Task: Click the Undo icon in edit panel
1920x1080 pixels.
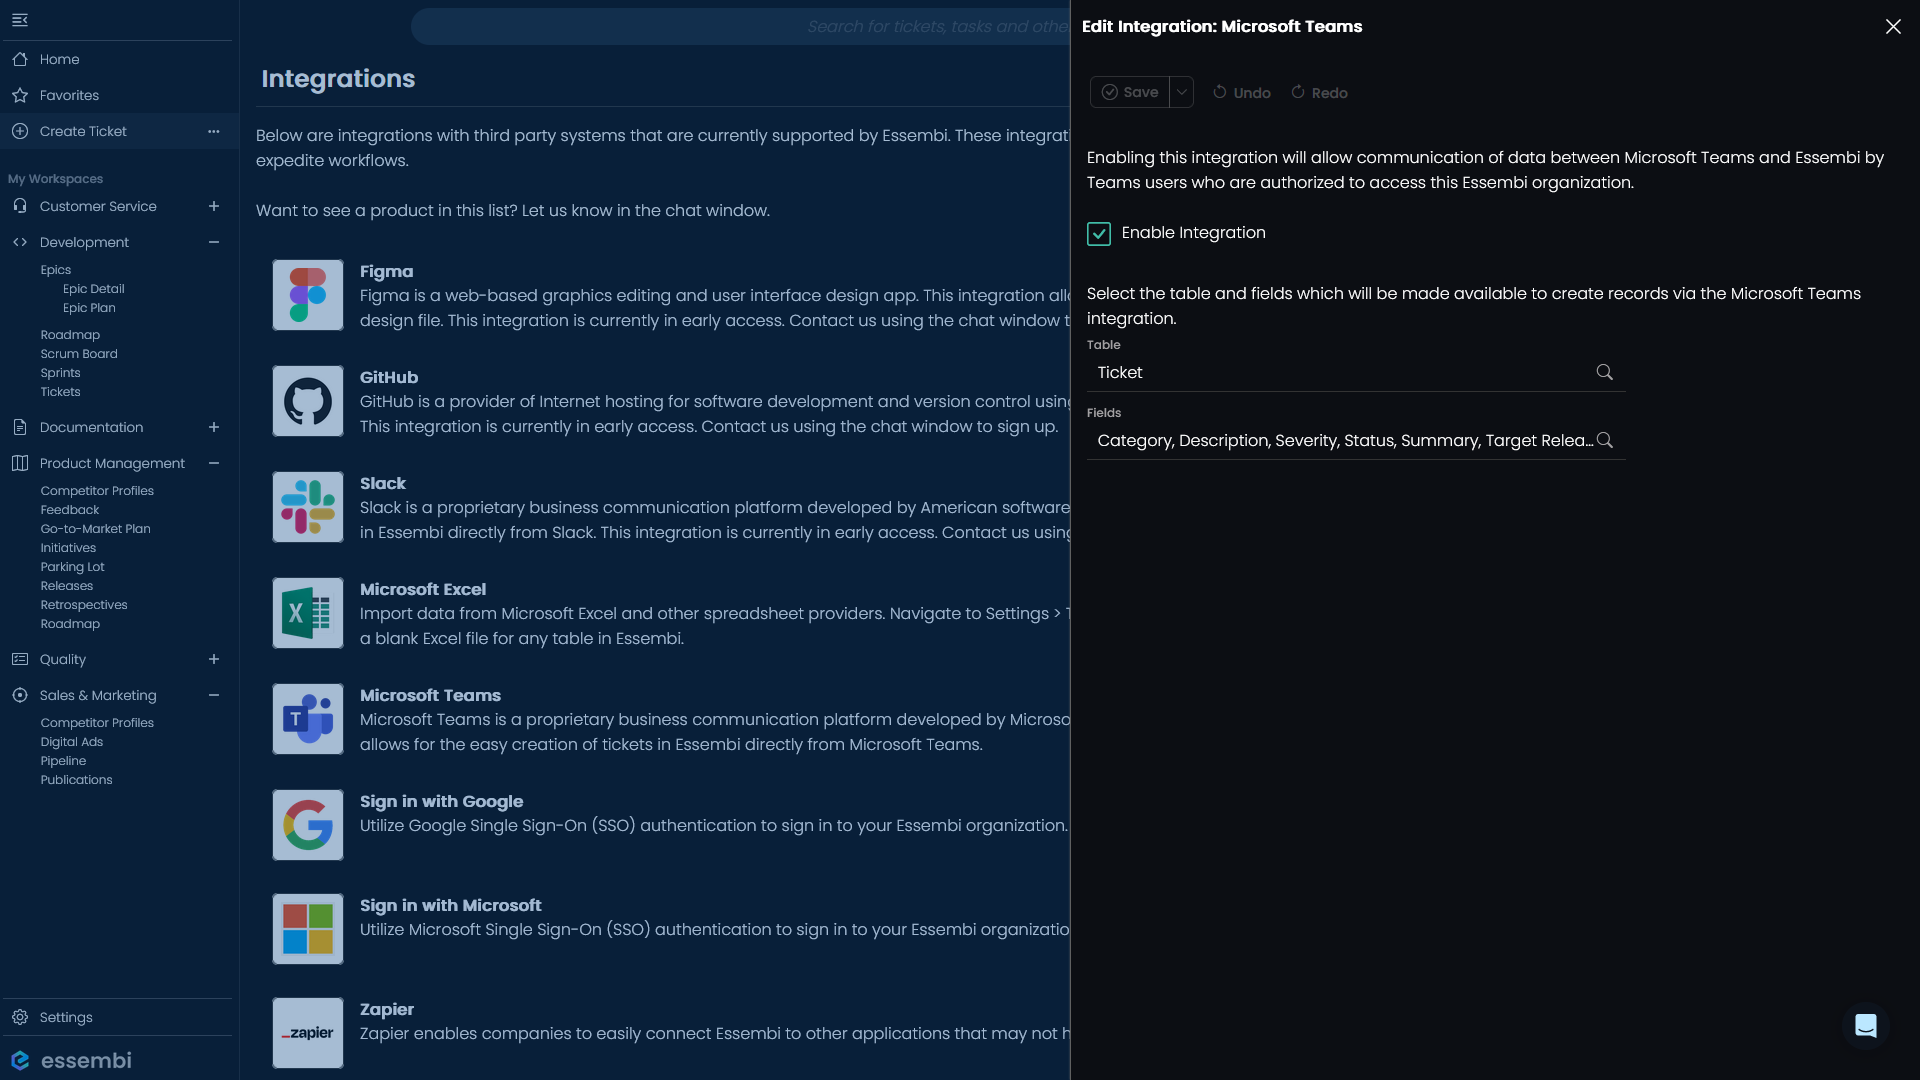Action: point(1218,91)
